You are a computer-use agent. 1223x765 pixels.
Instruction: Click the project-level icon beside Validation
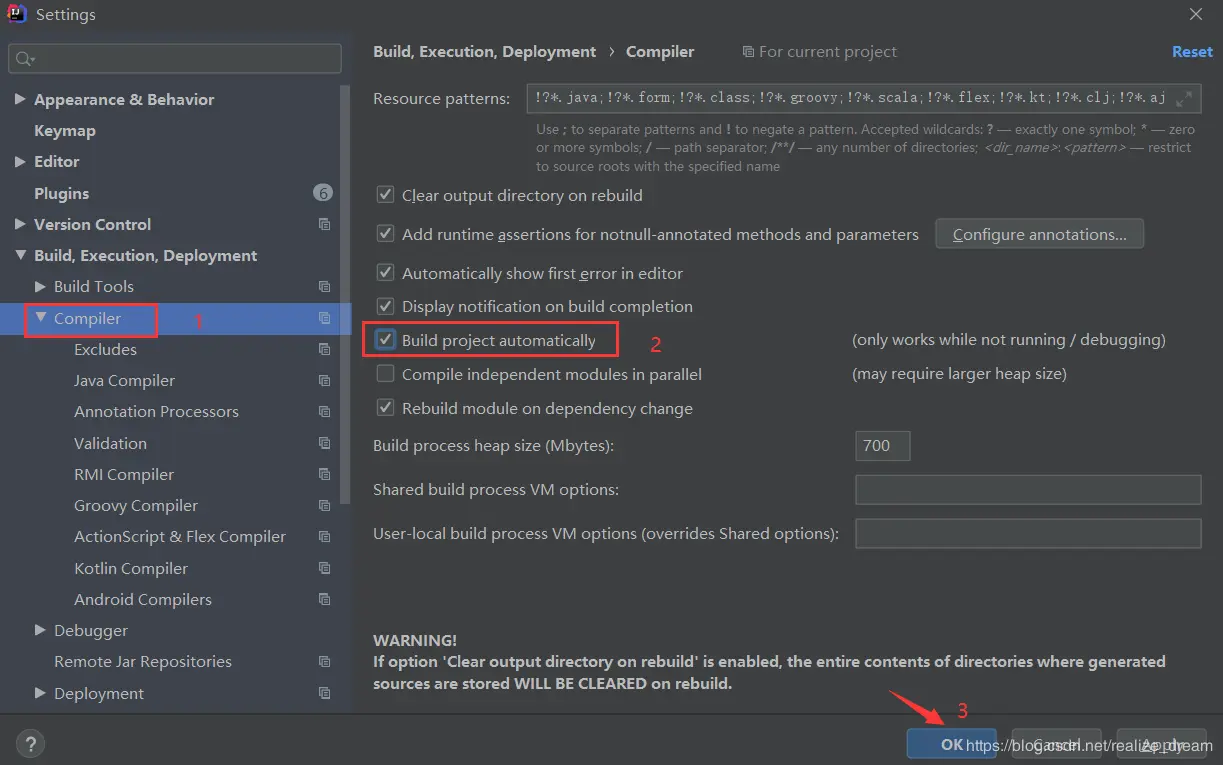324,443
